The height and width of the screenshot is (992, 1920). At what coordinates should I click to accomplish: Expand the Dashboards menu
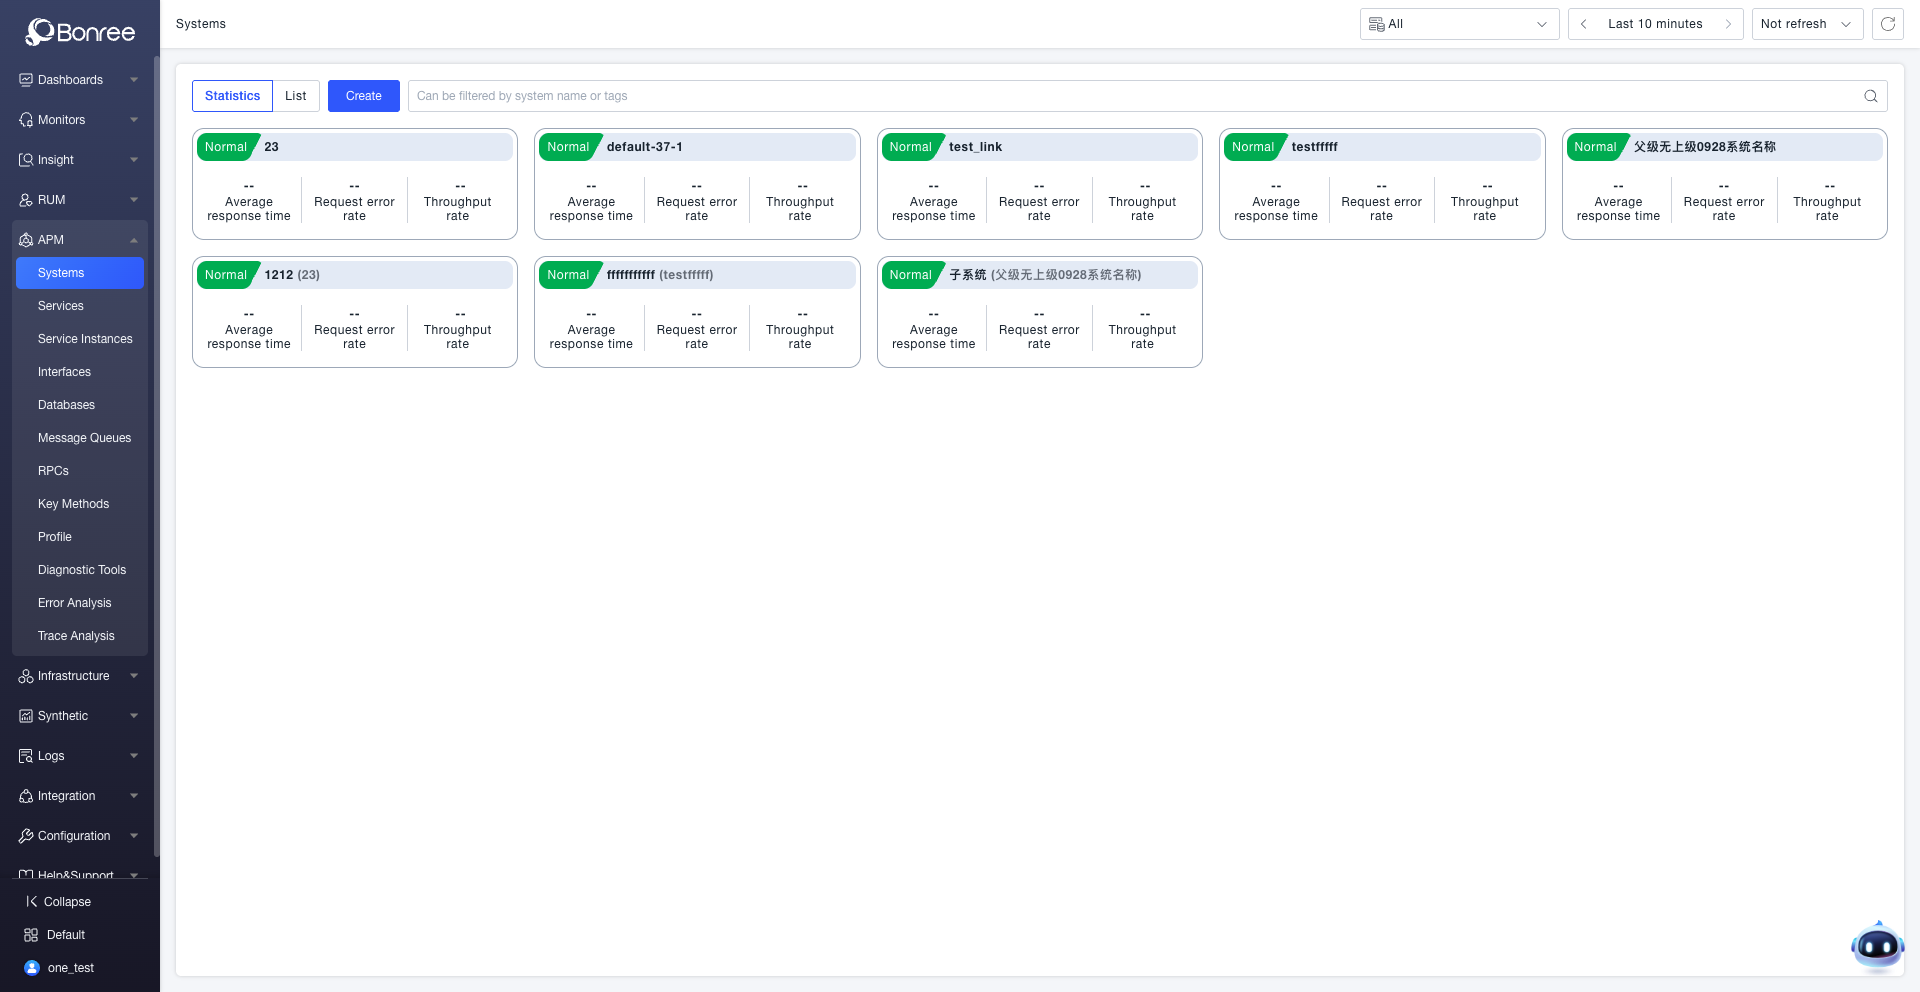[x=80, y=80]
